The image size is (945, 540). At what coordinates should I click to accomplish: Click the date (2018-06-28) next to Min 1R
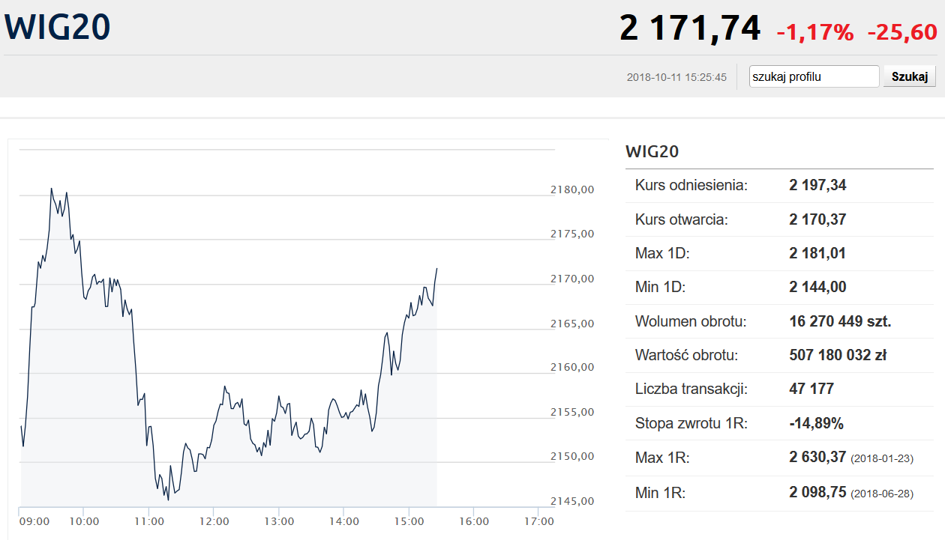[882, 494]
